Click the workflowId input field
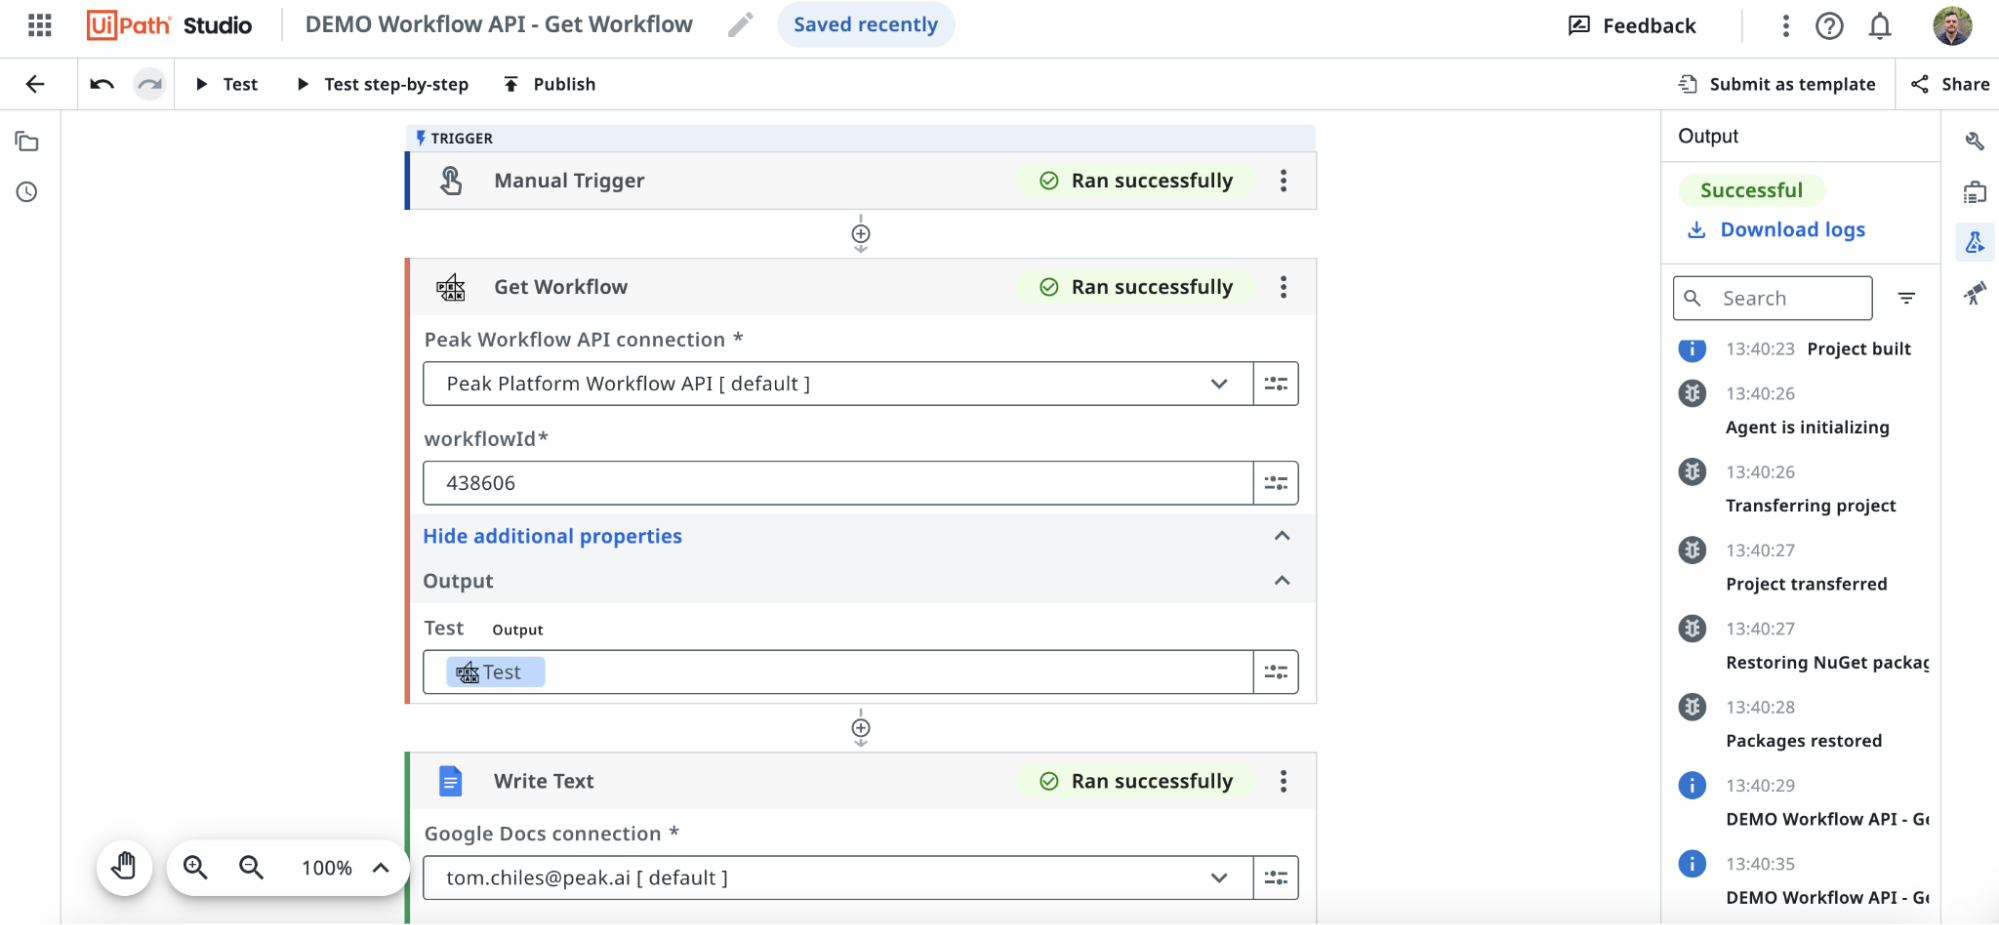Screen dimensions: 1999x925 pyautogui.click(x=836, y=483)
